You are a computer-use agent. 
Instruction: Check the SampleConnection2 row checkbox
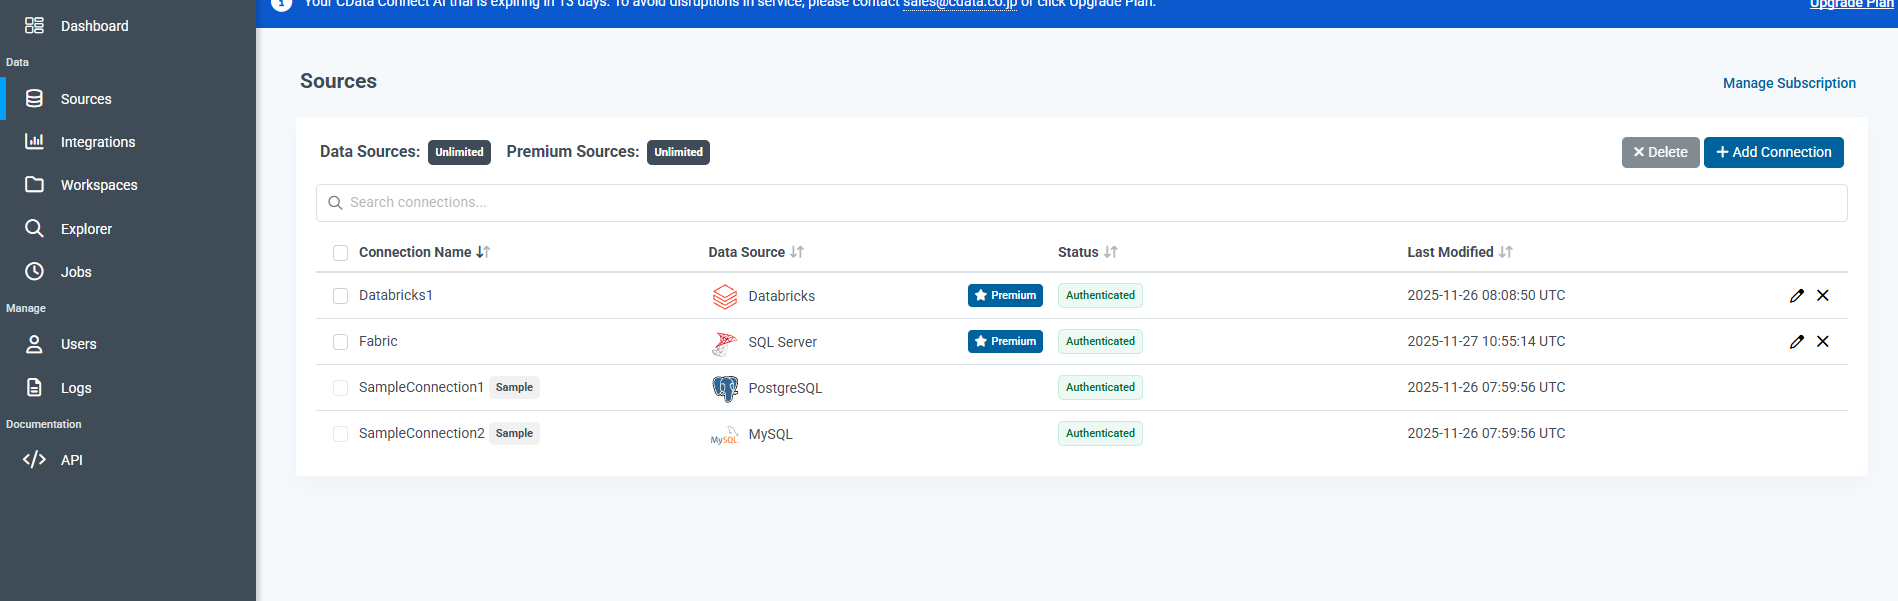340,434
